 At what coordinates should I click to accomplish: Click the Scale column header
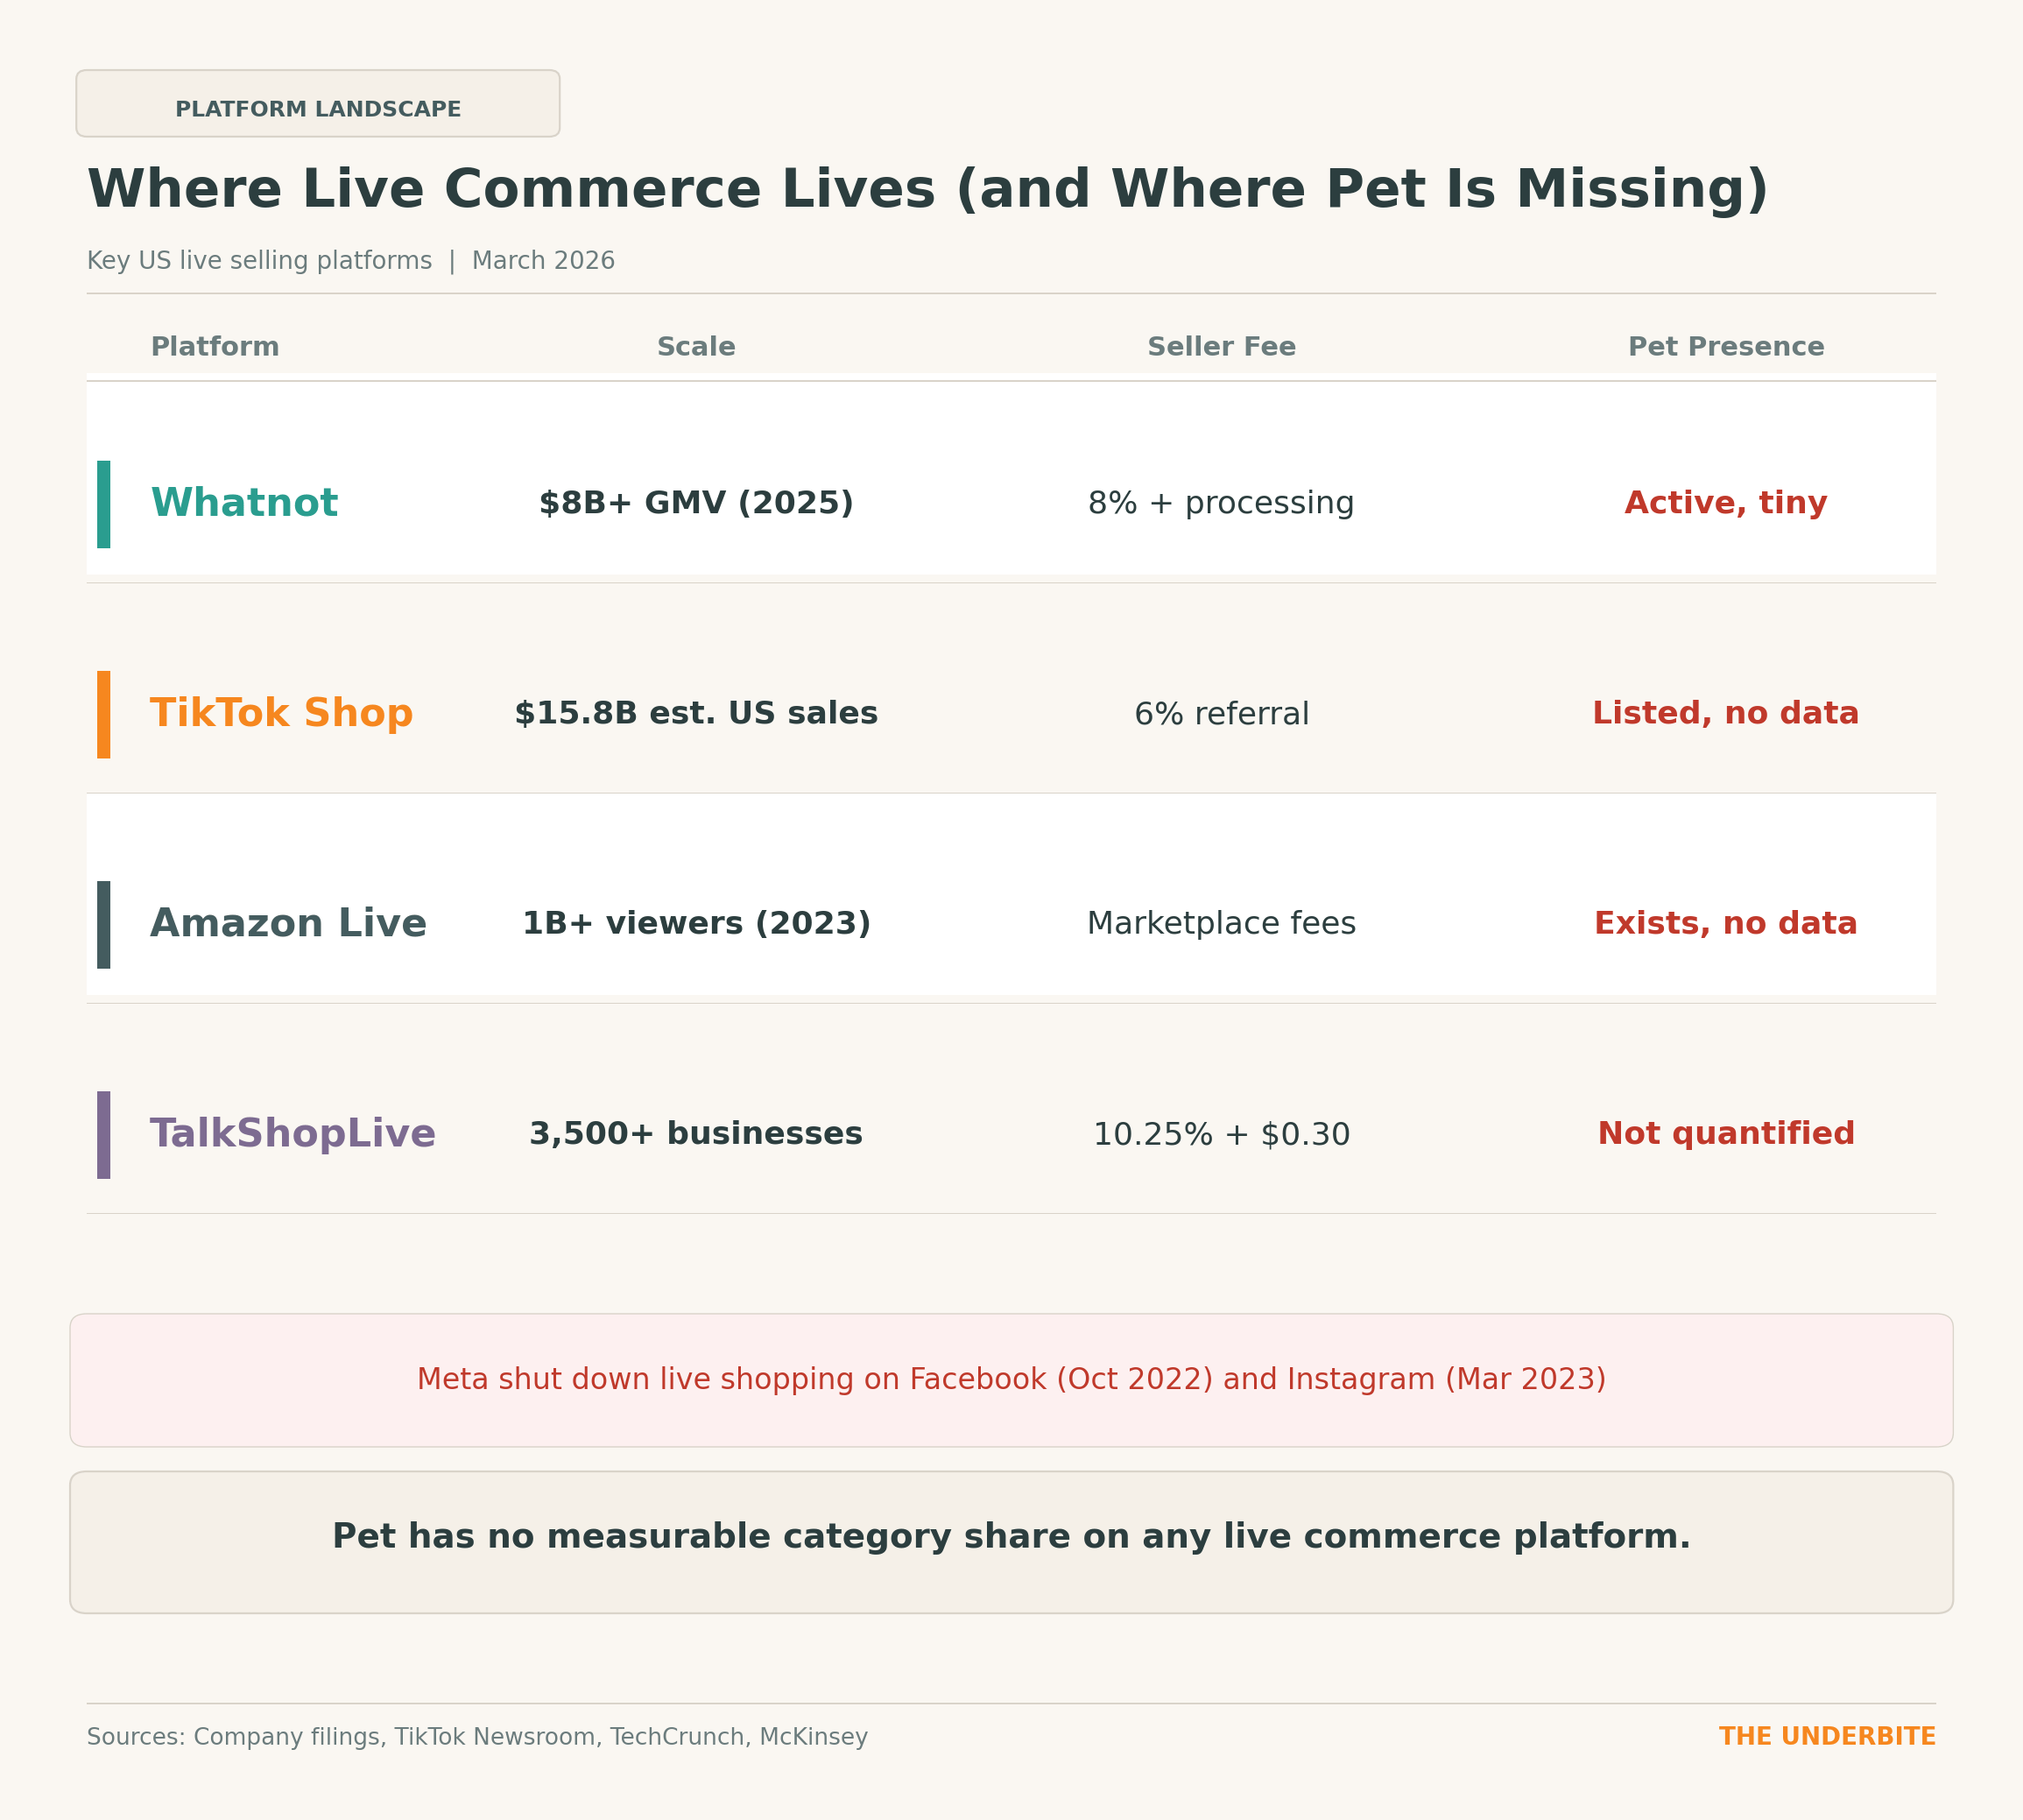[696, 347]
